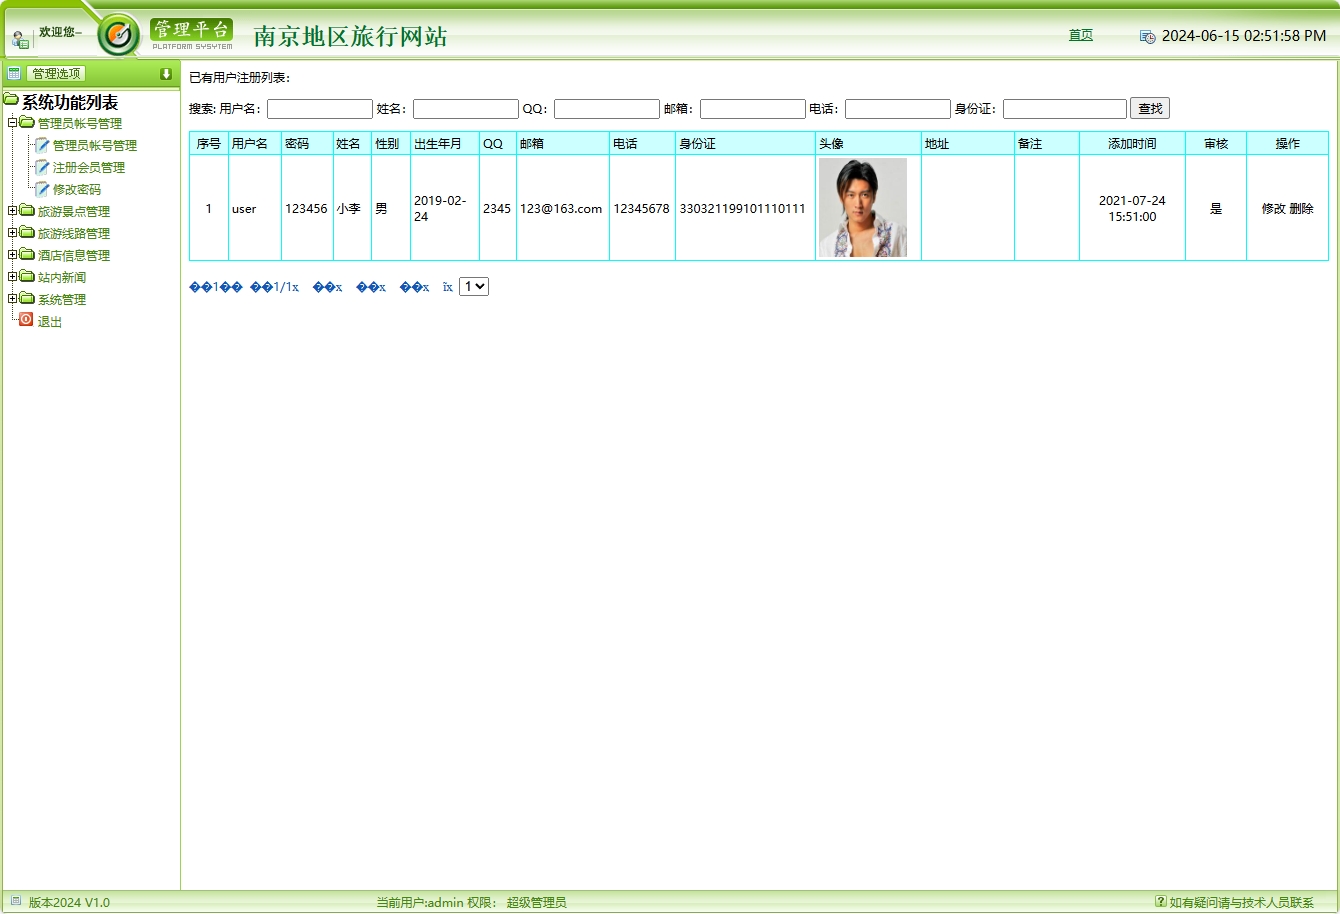Open 注册会员管理 in sidebar
The height and width of the screenshot is (914, 1340).
click(x=88, y=167)
